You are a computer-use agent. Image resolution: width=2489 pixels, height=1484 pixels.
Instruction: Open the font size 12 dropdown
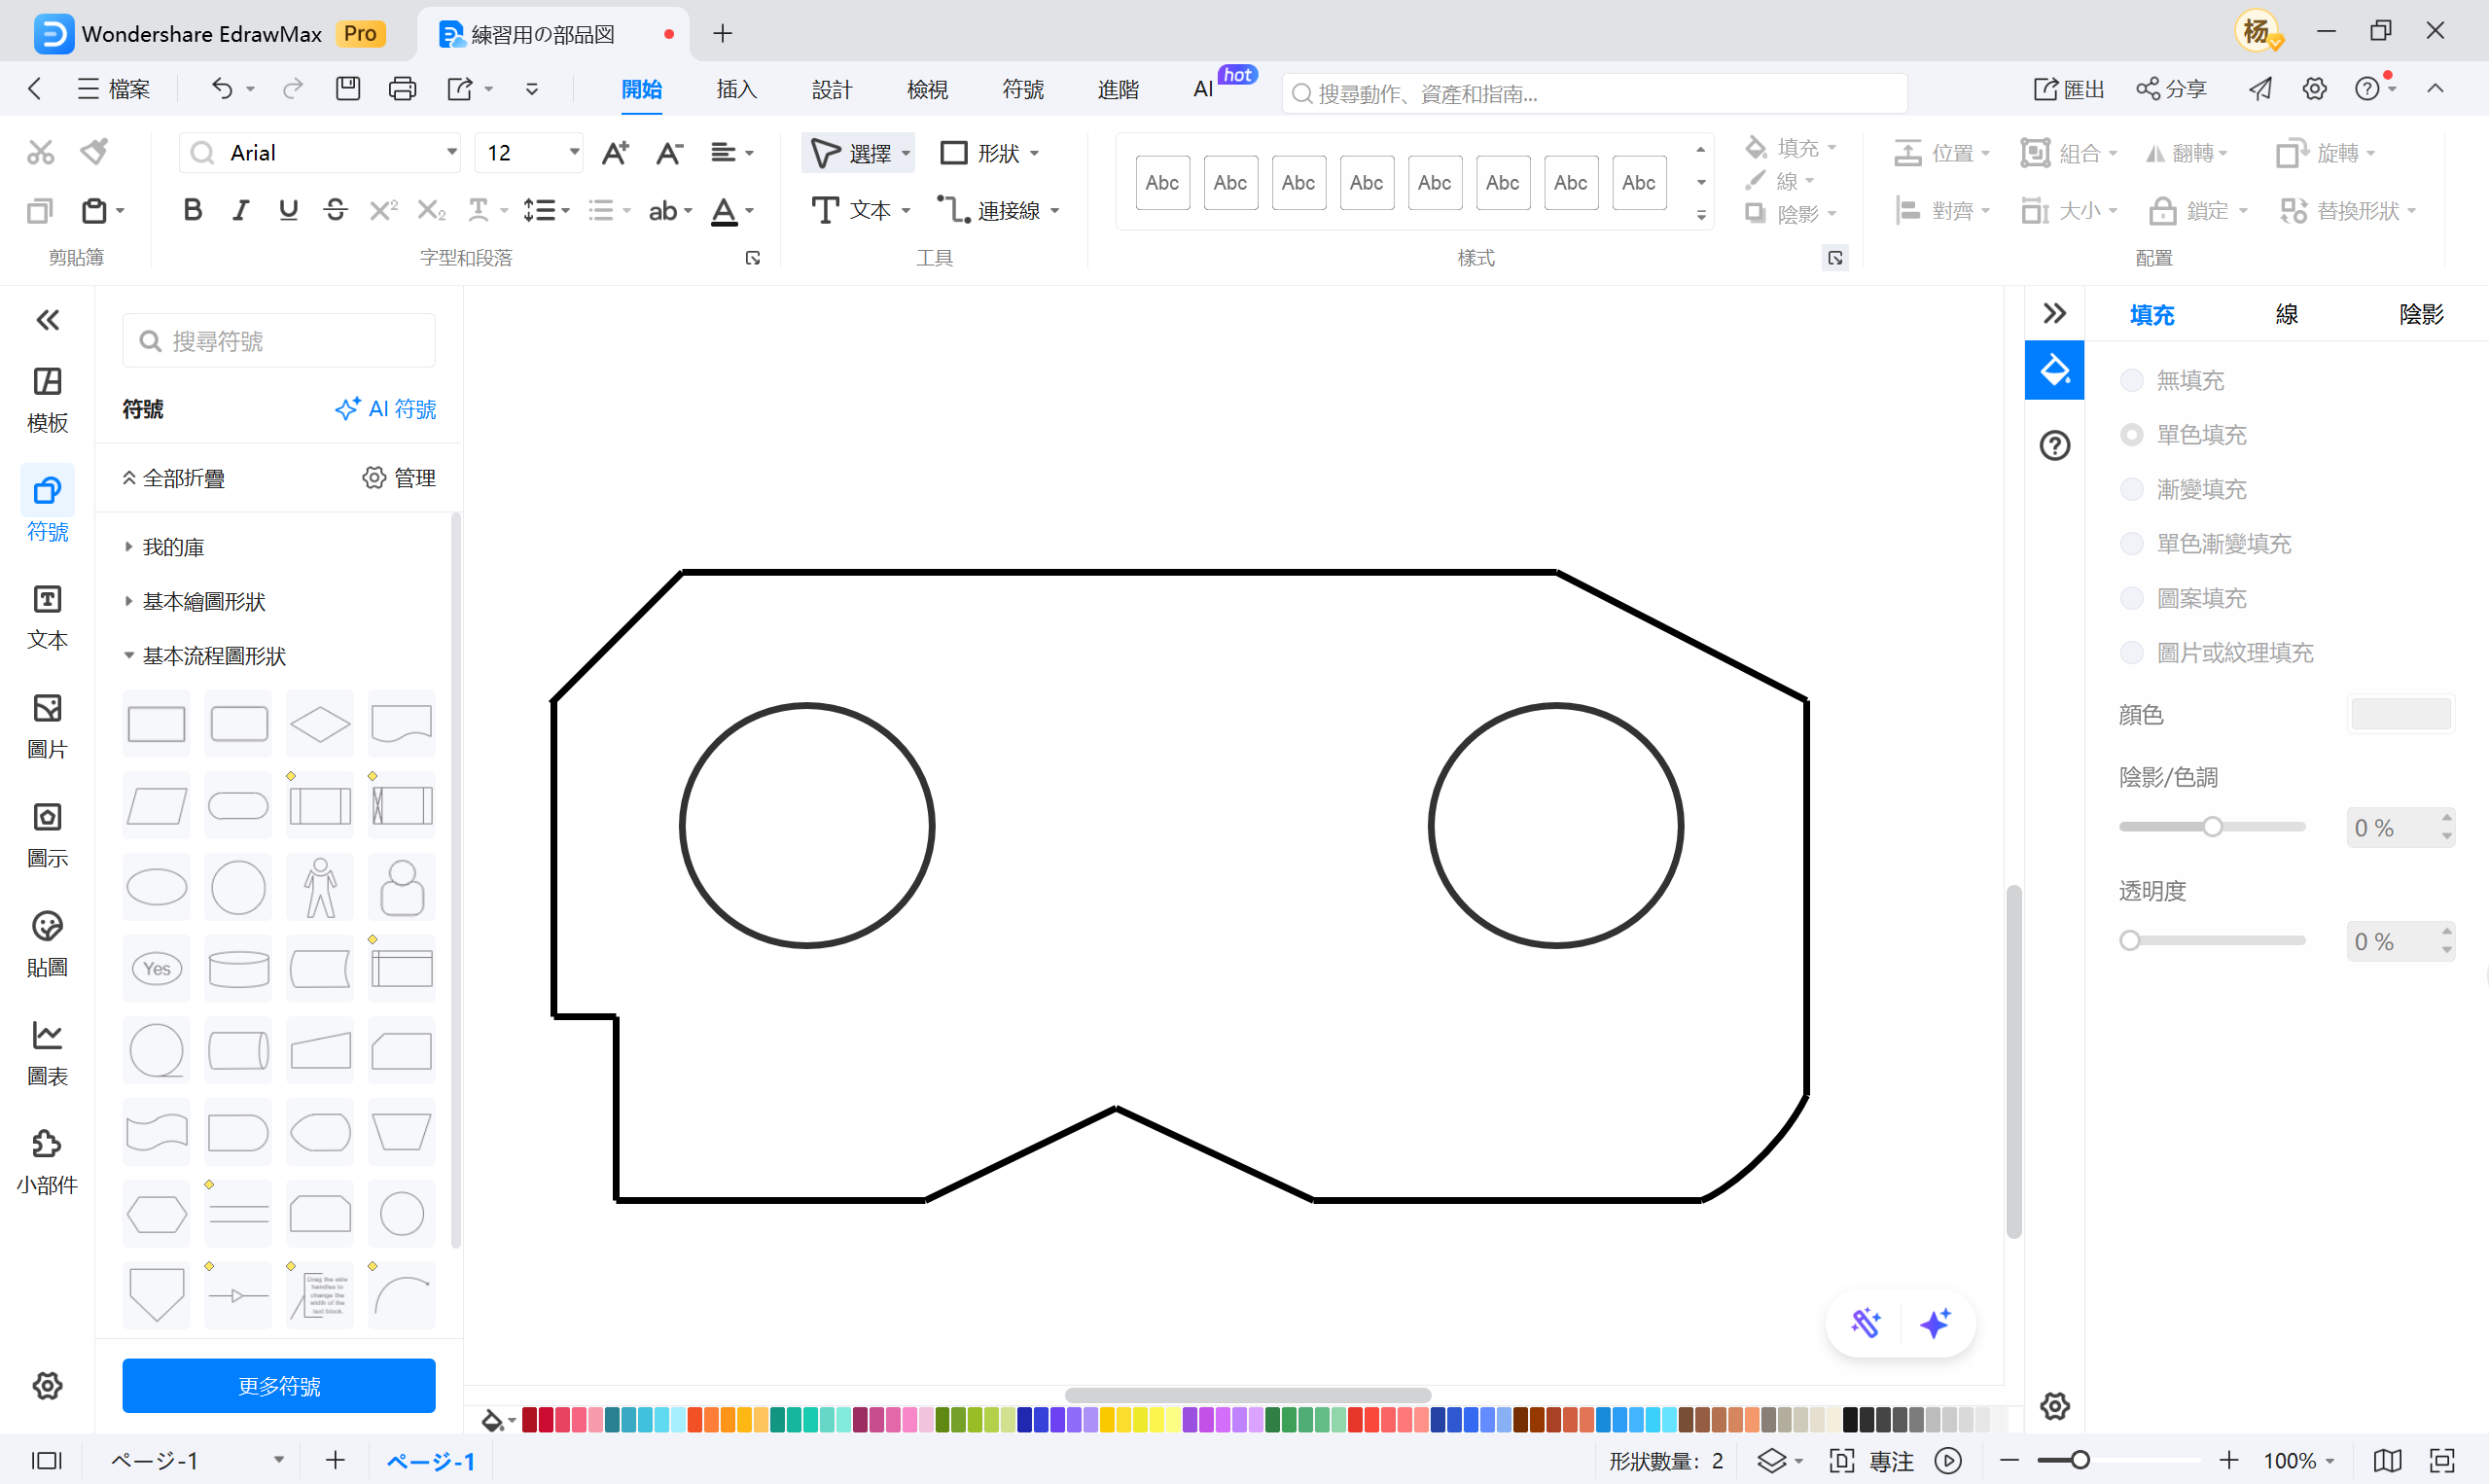(x=574, y=152)
